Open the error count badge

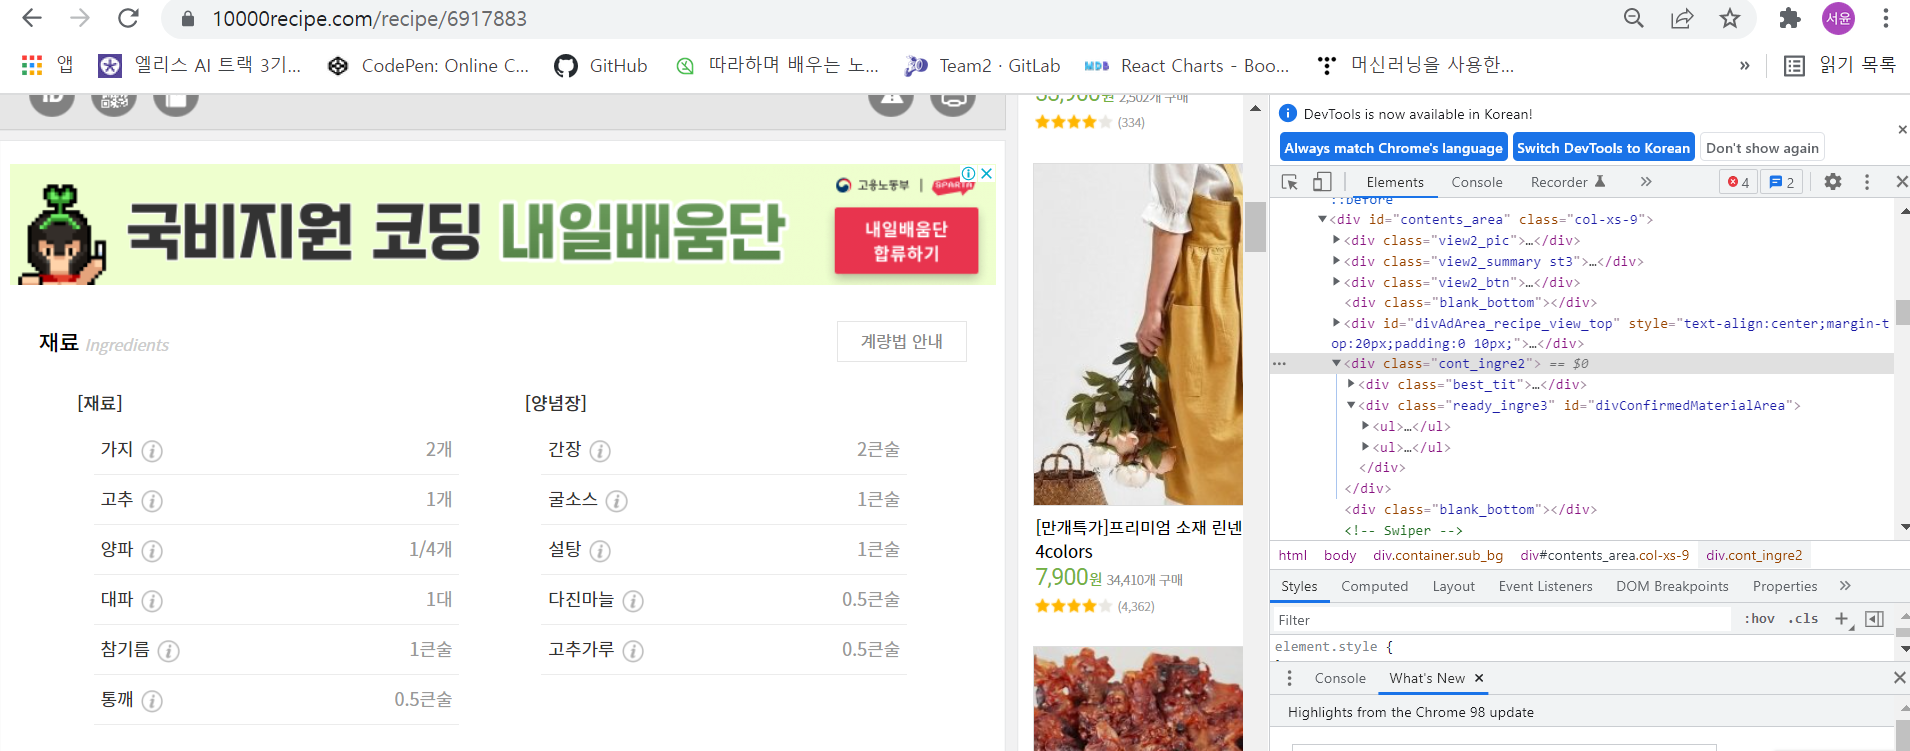point(1739,182)
